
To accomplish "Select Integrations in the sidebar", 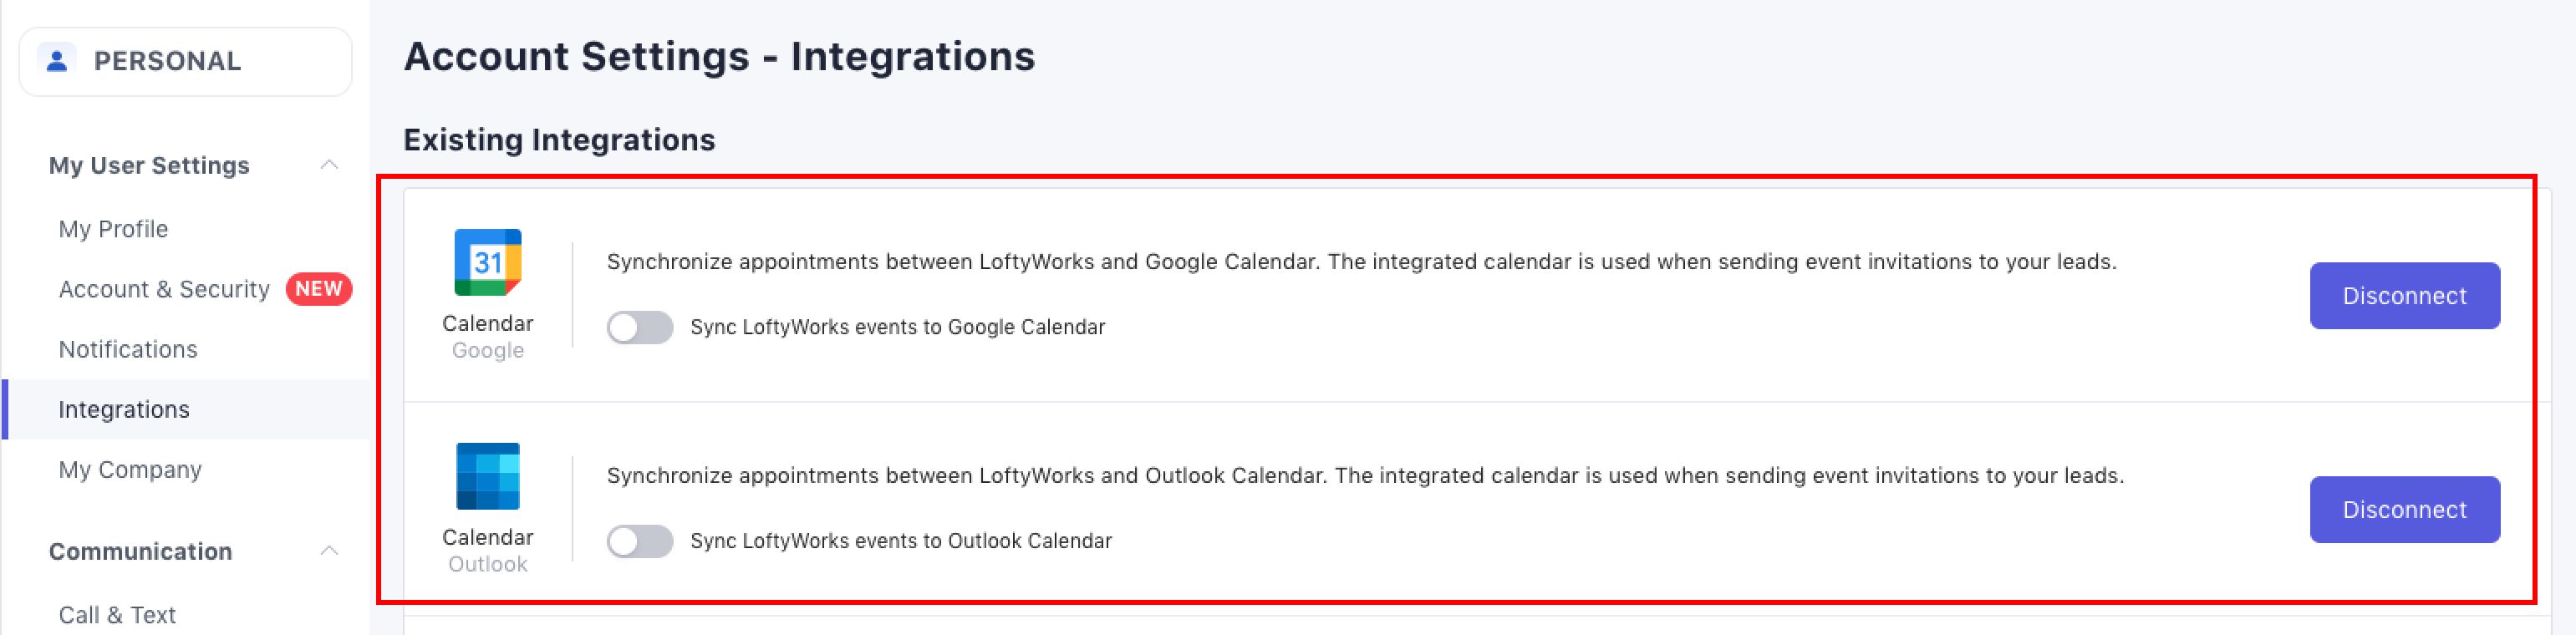I will click(124, 409).
